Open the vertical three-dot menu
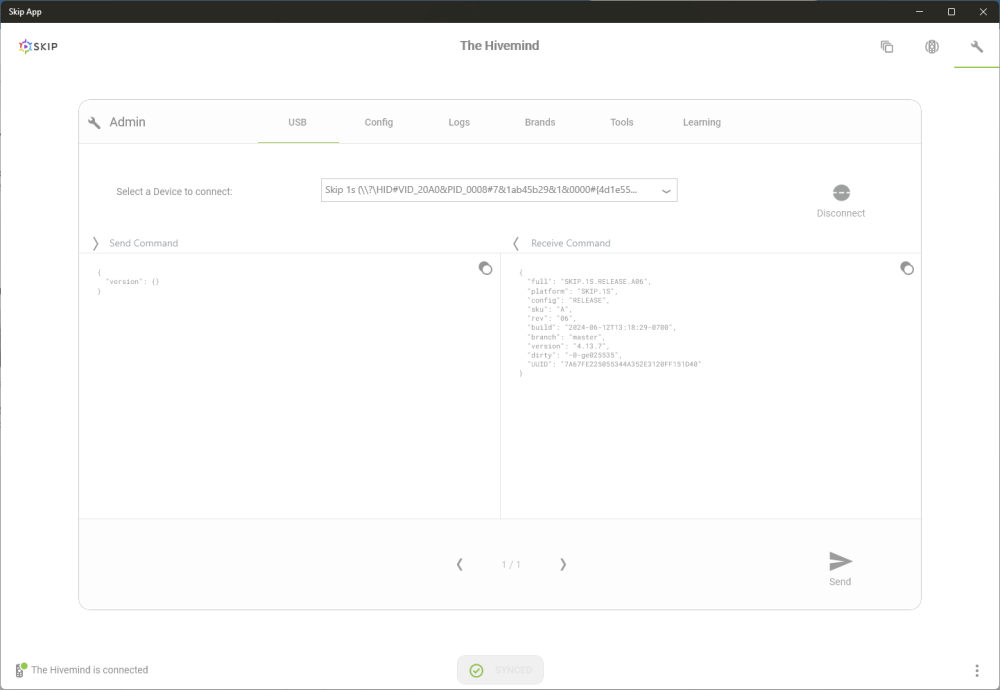Image resolution: width=1000 pixels, height=690 pixels. pyautogui.click(x=976, y=670)
